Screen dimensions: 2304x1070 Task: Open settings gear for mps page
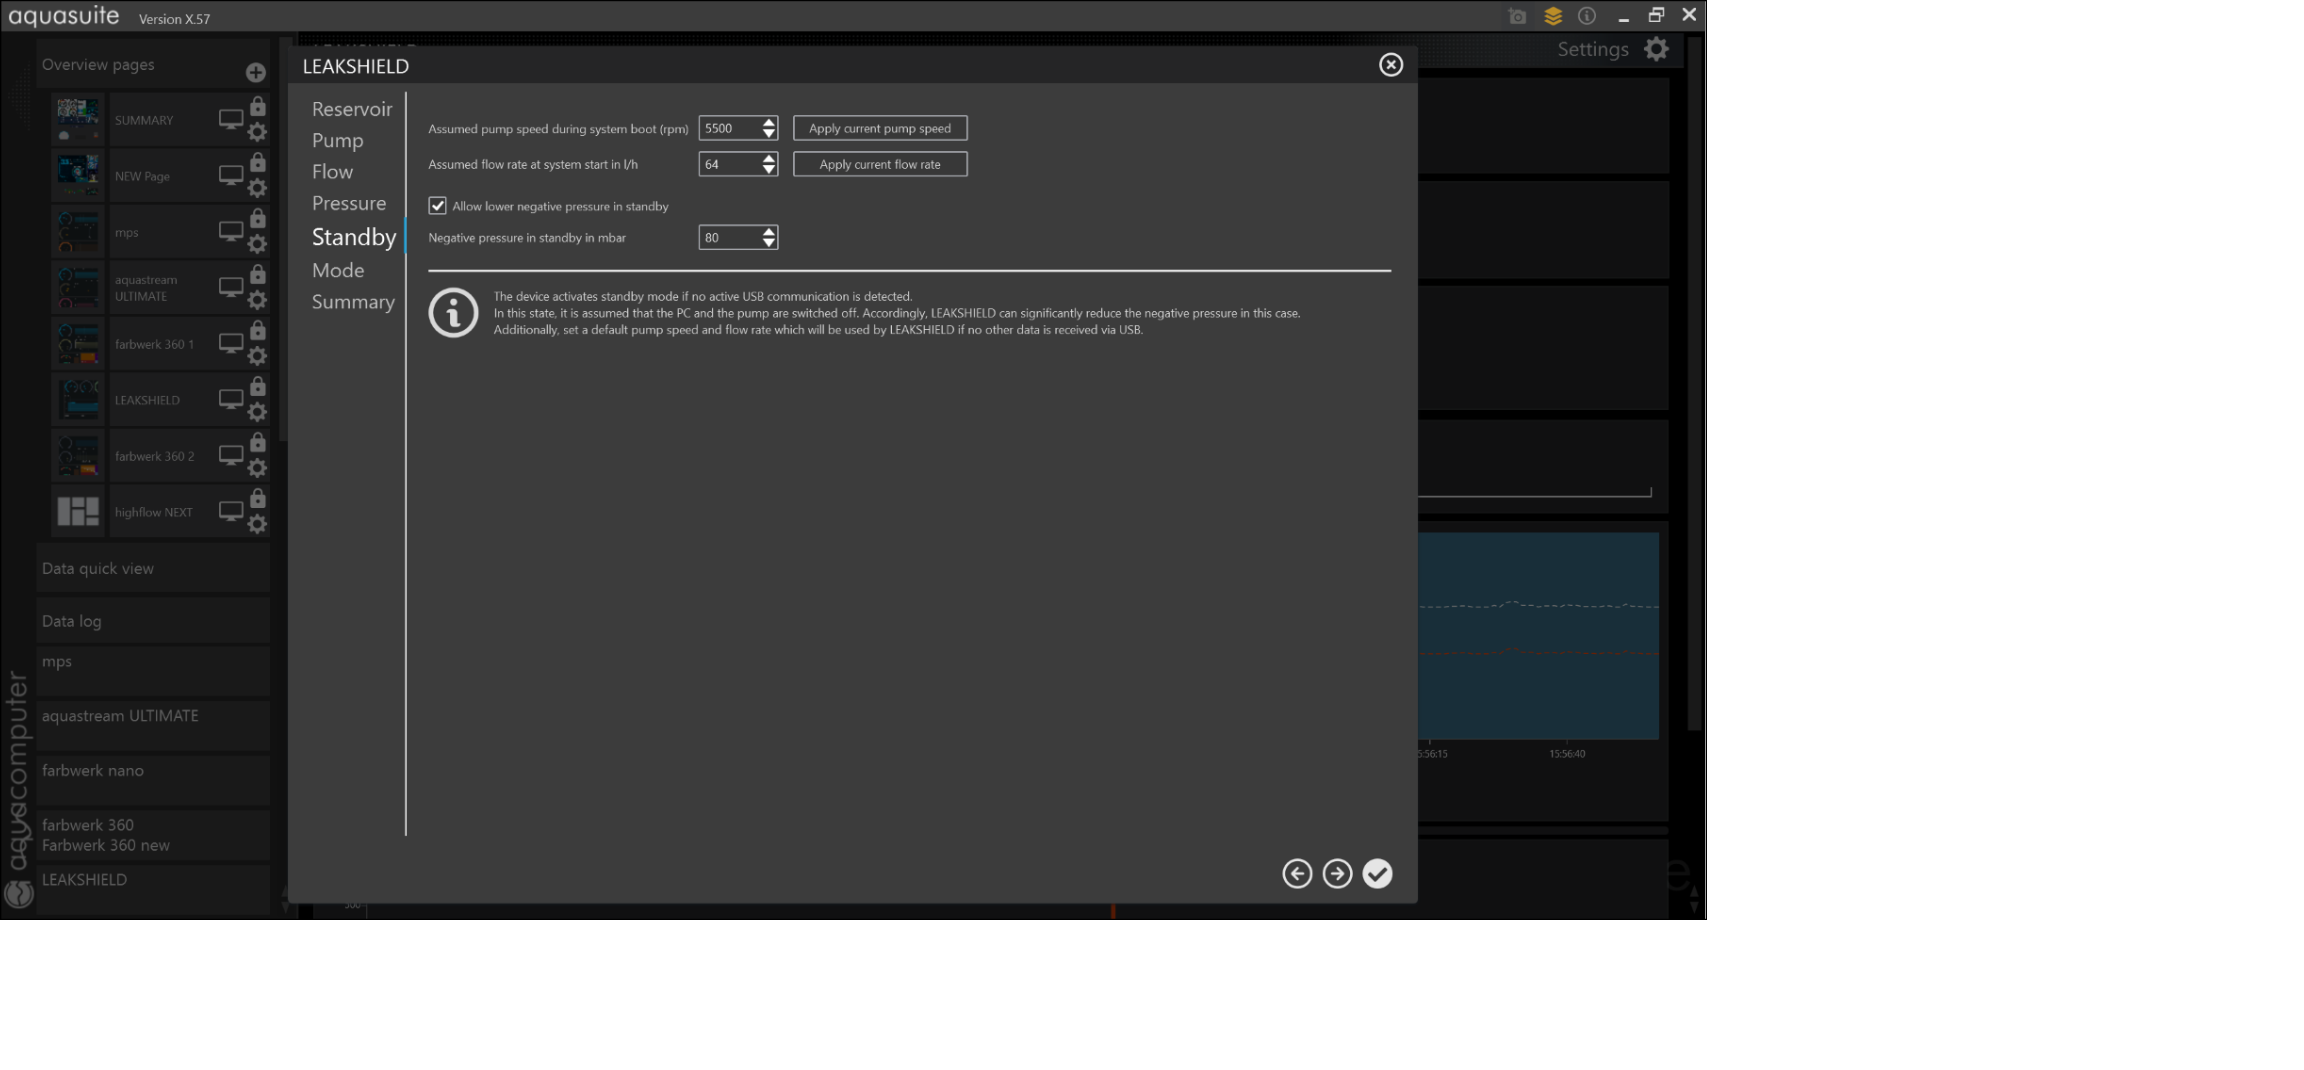tap(257, 244)
